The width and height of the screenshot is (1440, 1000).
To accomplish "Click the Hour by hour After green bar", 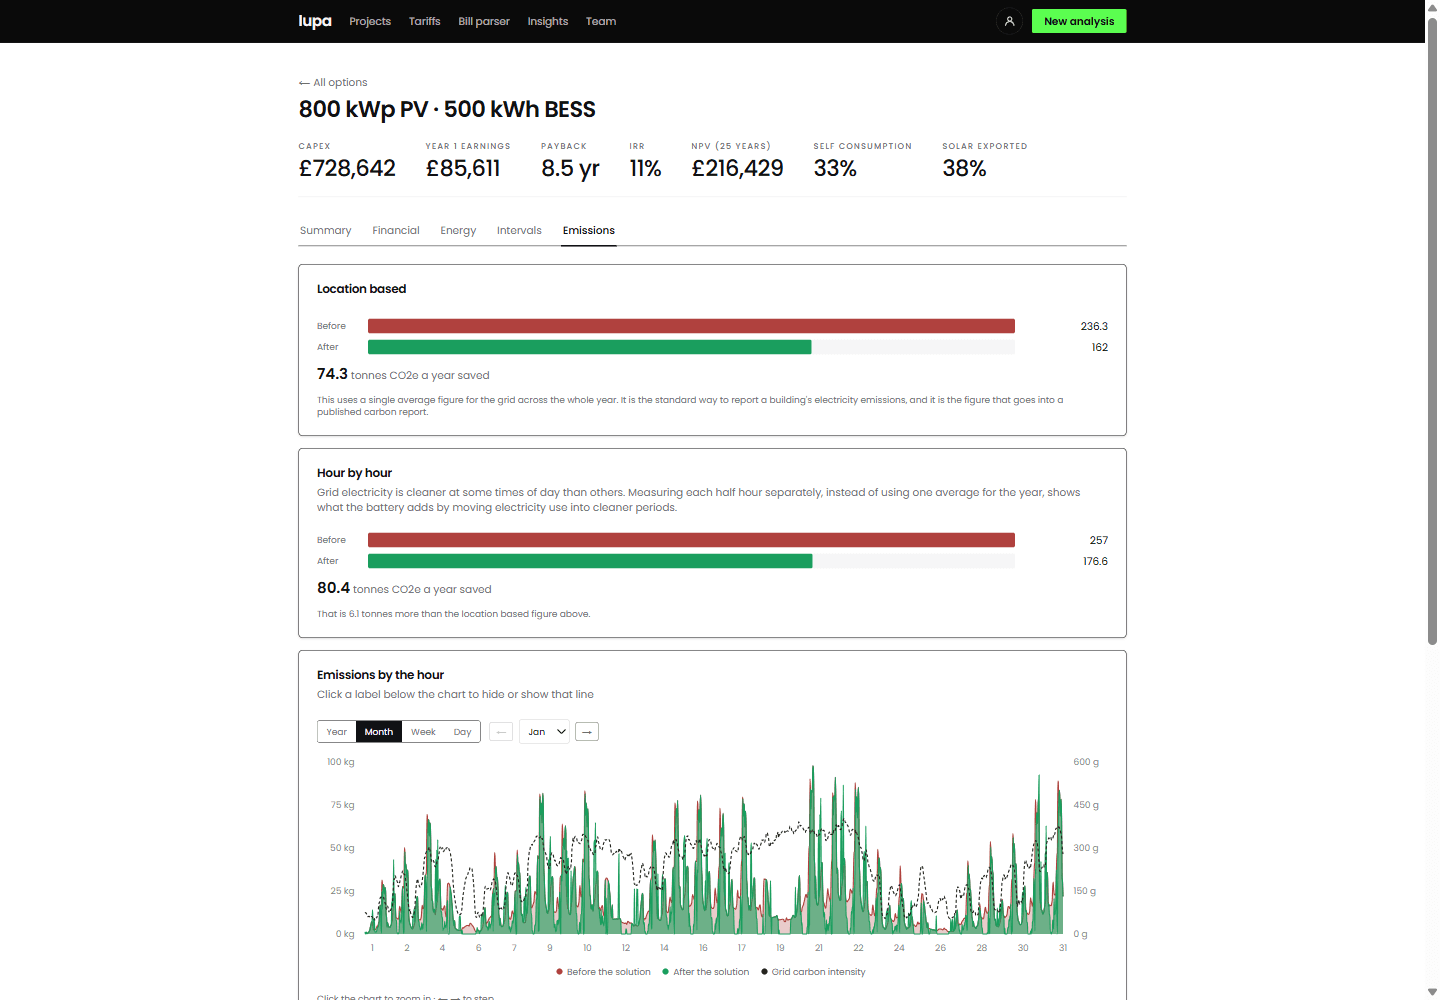I will click(x=590, y=561).
